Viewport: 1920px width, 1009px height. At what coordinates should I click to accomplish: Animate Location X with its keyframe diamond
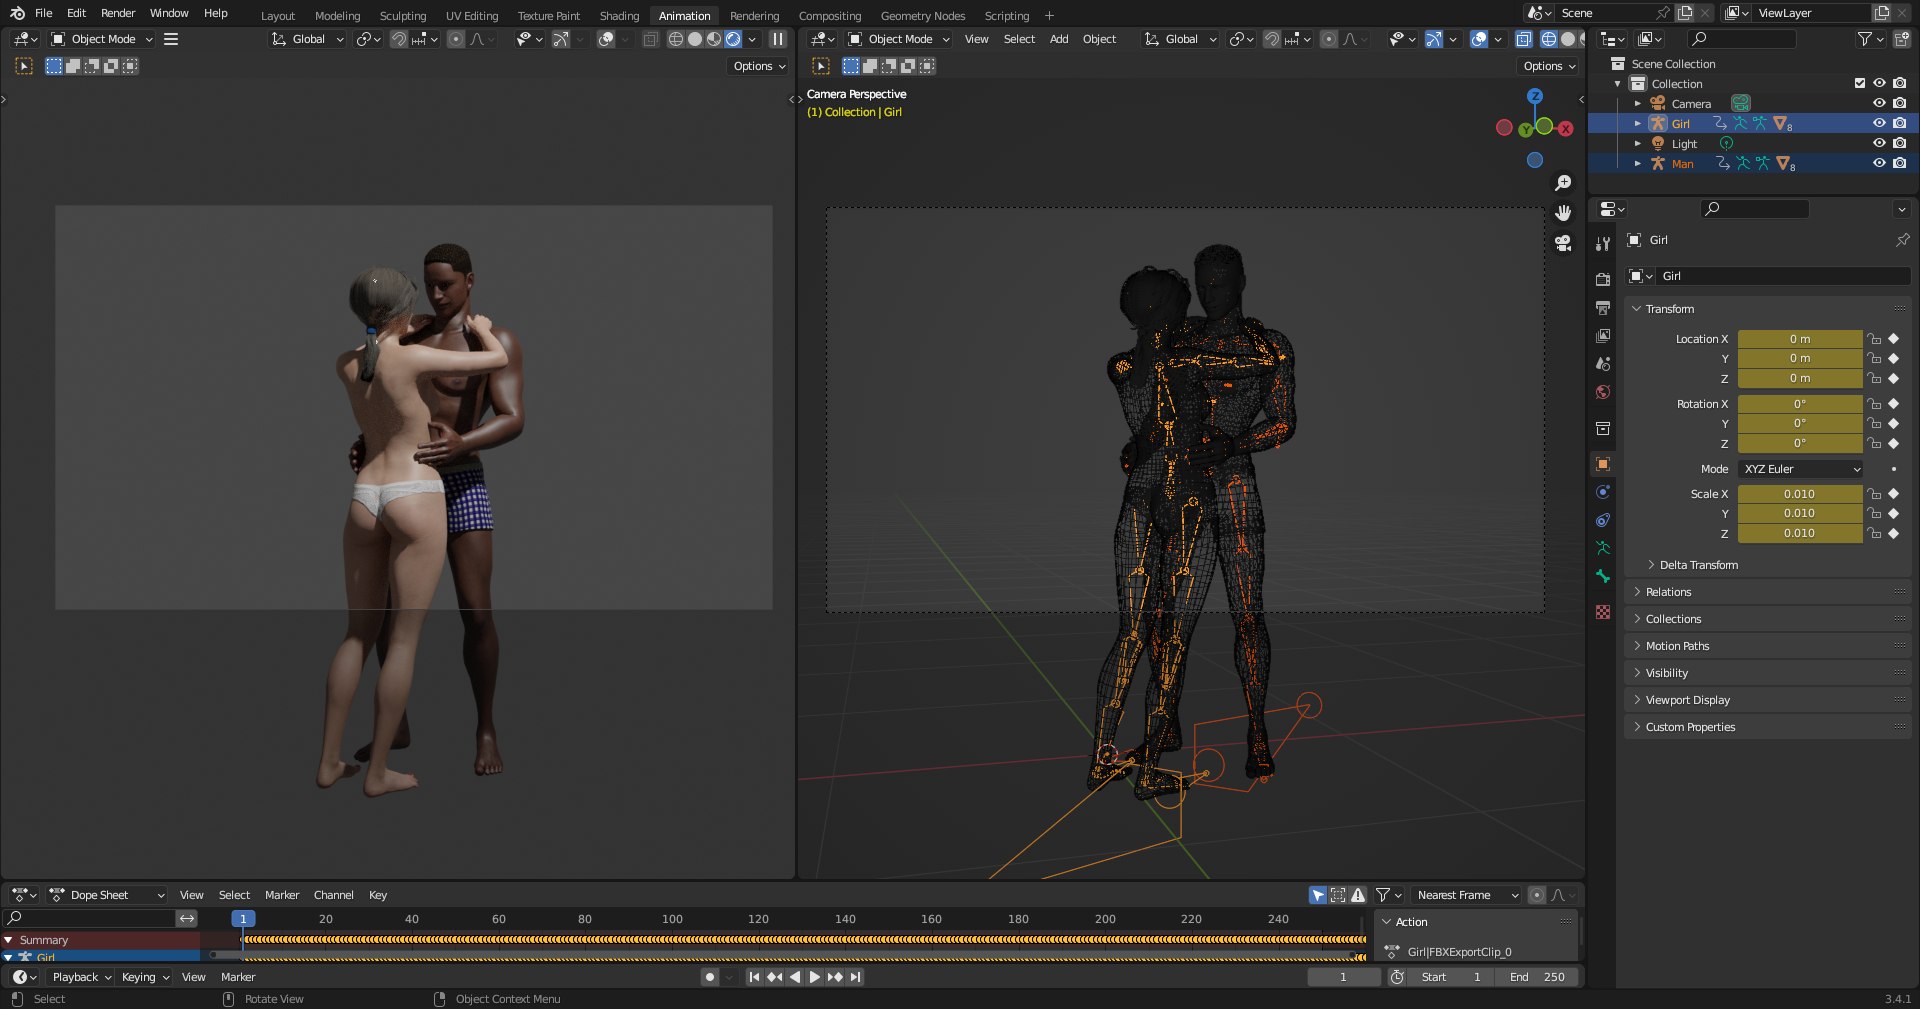coord(1893,339)
